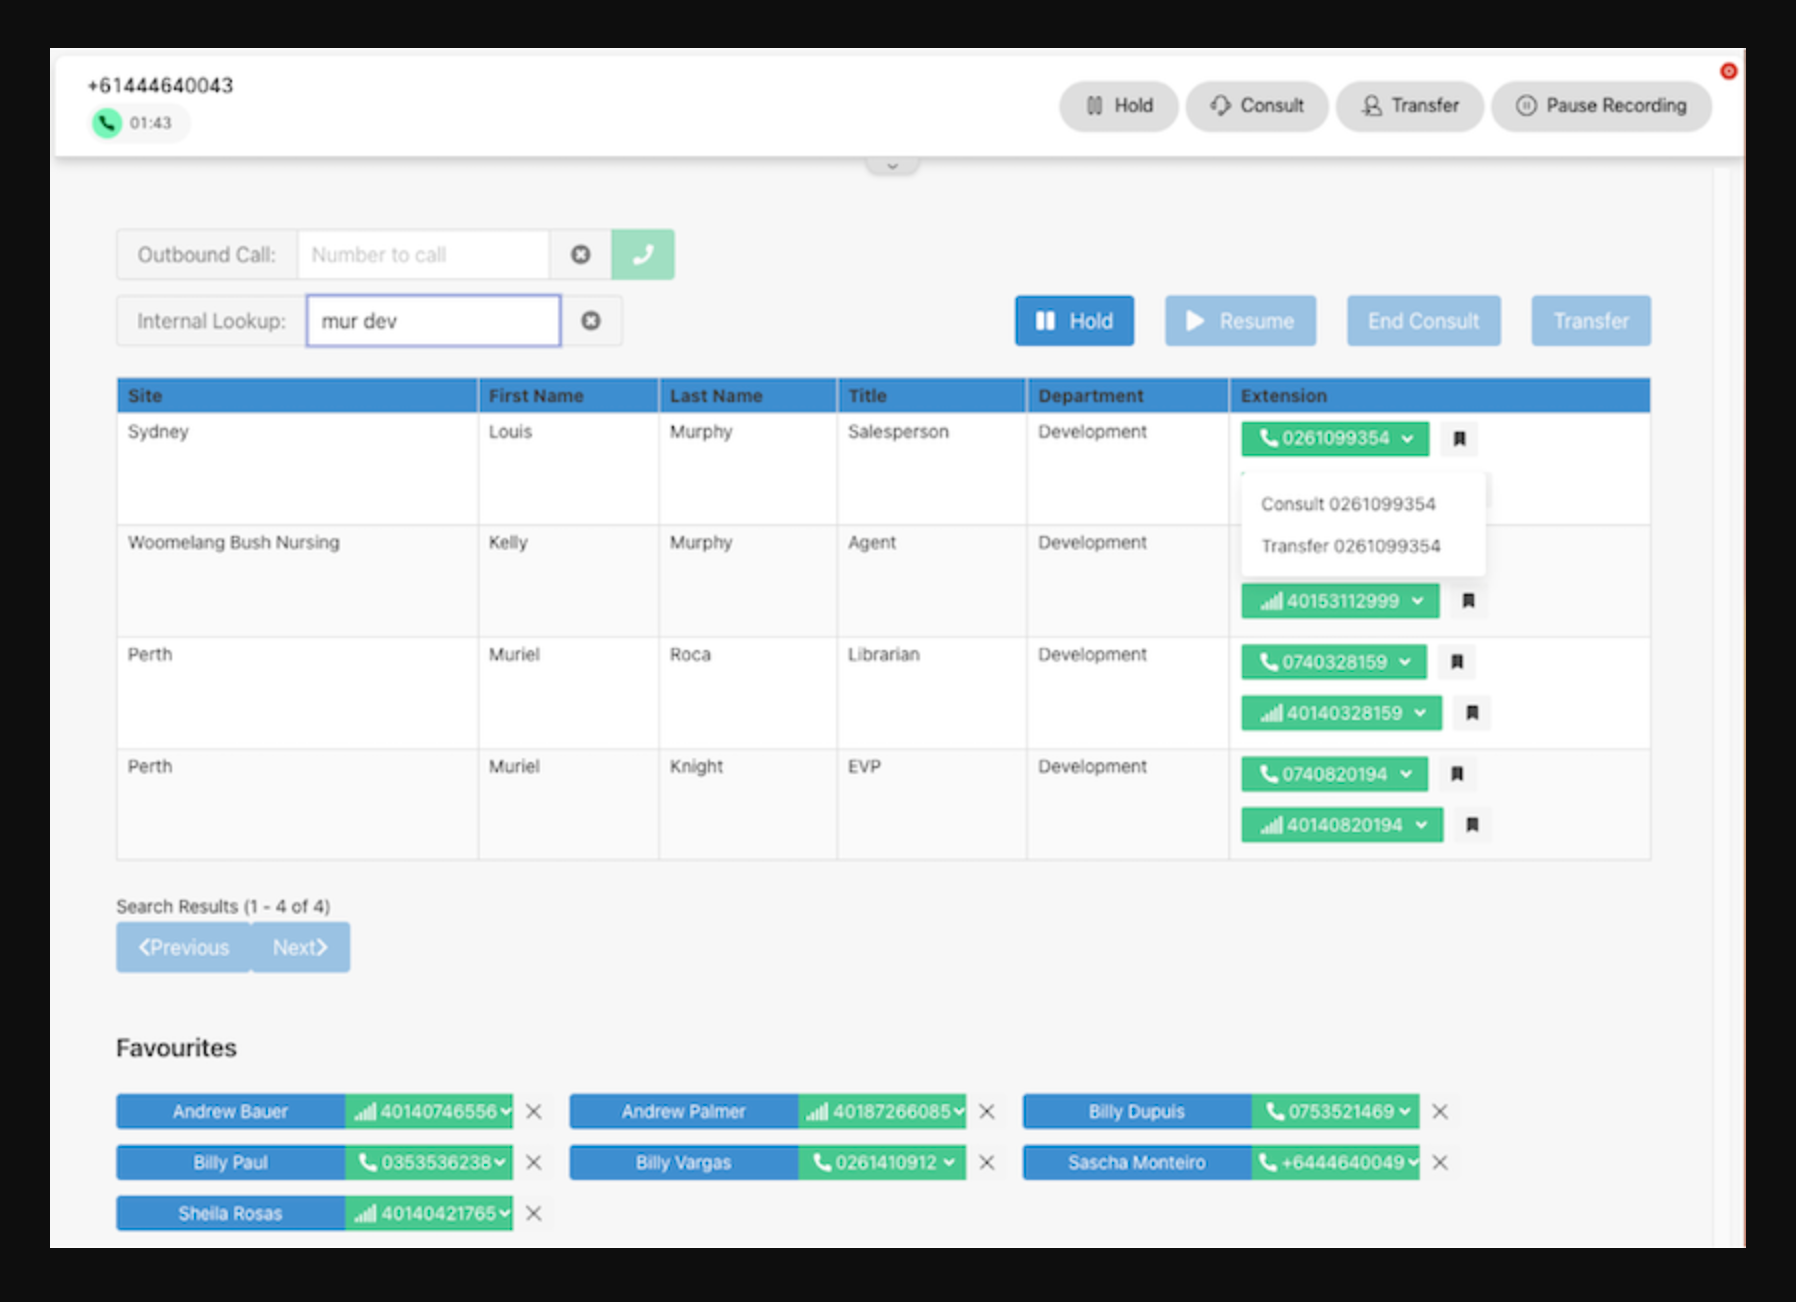Open Billy Paul's 0353536238 dropdown
This screenshot has height=1302, width=1796.
pos(429,1163)
